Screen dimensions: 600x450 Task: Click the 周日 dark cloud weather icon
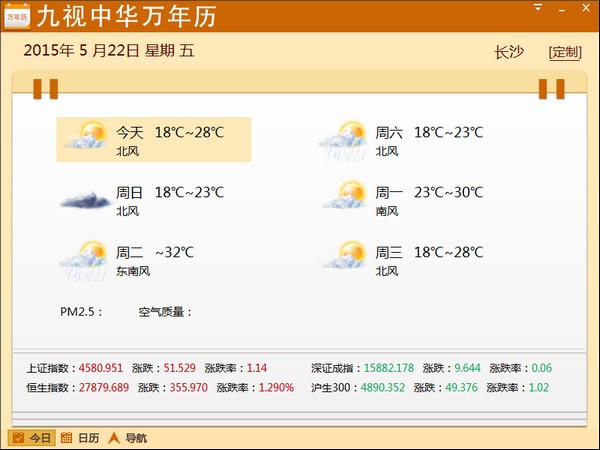pos(85,200)
